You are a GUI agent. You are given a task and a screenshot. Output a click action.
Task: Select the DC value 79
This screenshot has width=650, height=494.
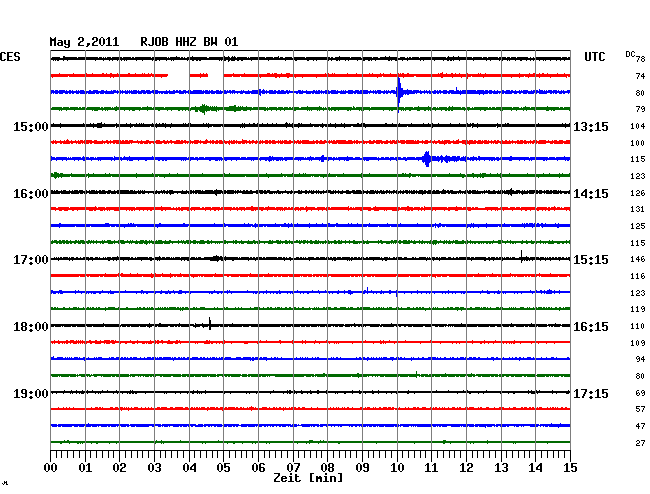640,109
